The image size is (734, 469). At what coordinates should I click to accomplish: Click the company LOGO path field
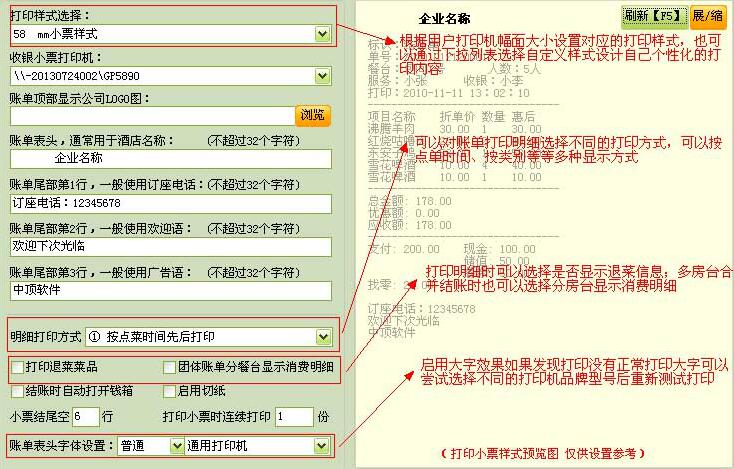tap(150, 116)
